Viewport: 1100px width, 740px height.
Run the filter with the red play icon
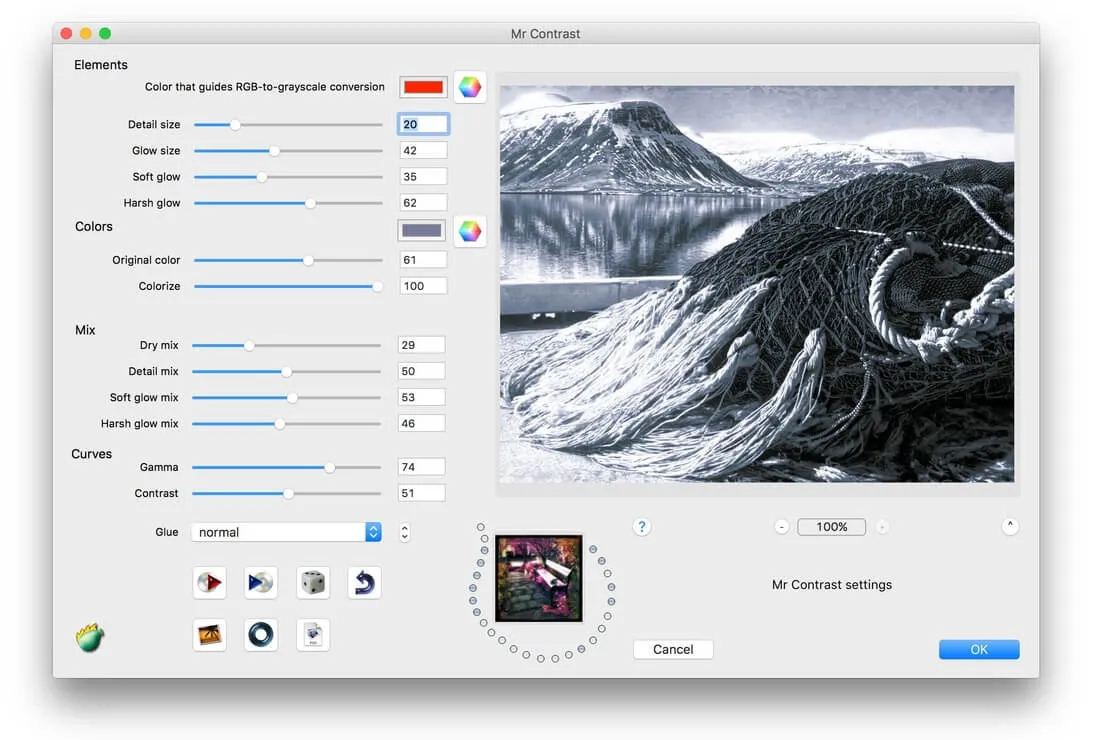pyautogui.click(x=209, y=582)
